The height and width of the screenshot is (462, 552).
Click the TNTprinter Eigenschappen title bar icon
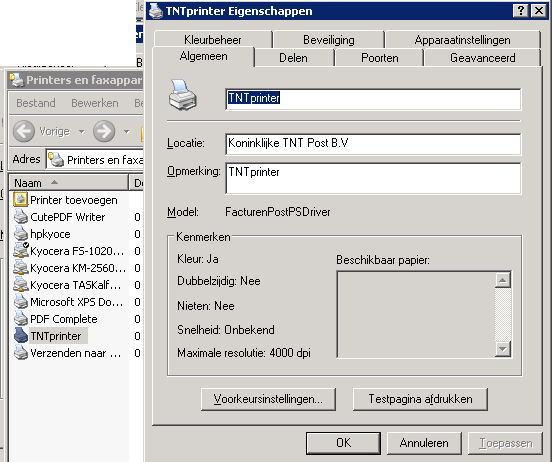[156, 11]
